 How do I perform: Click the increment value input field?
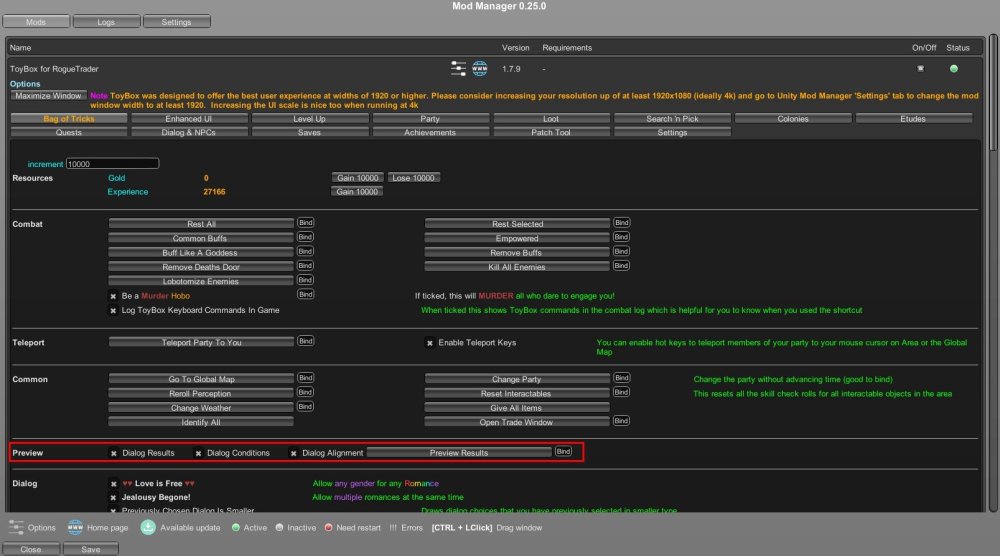click(112, 163)
